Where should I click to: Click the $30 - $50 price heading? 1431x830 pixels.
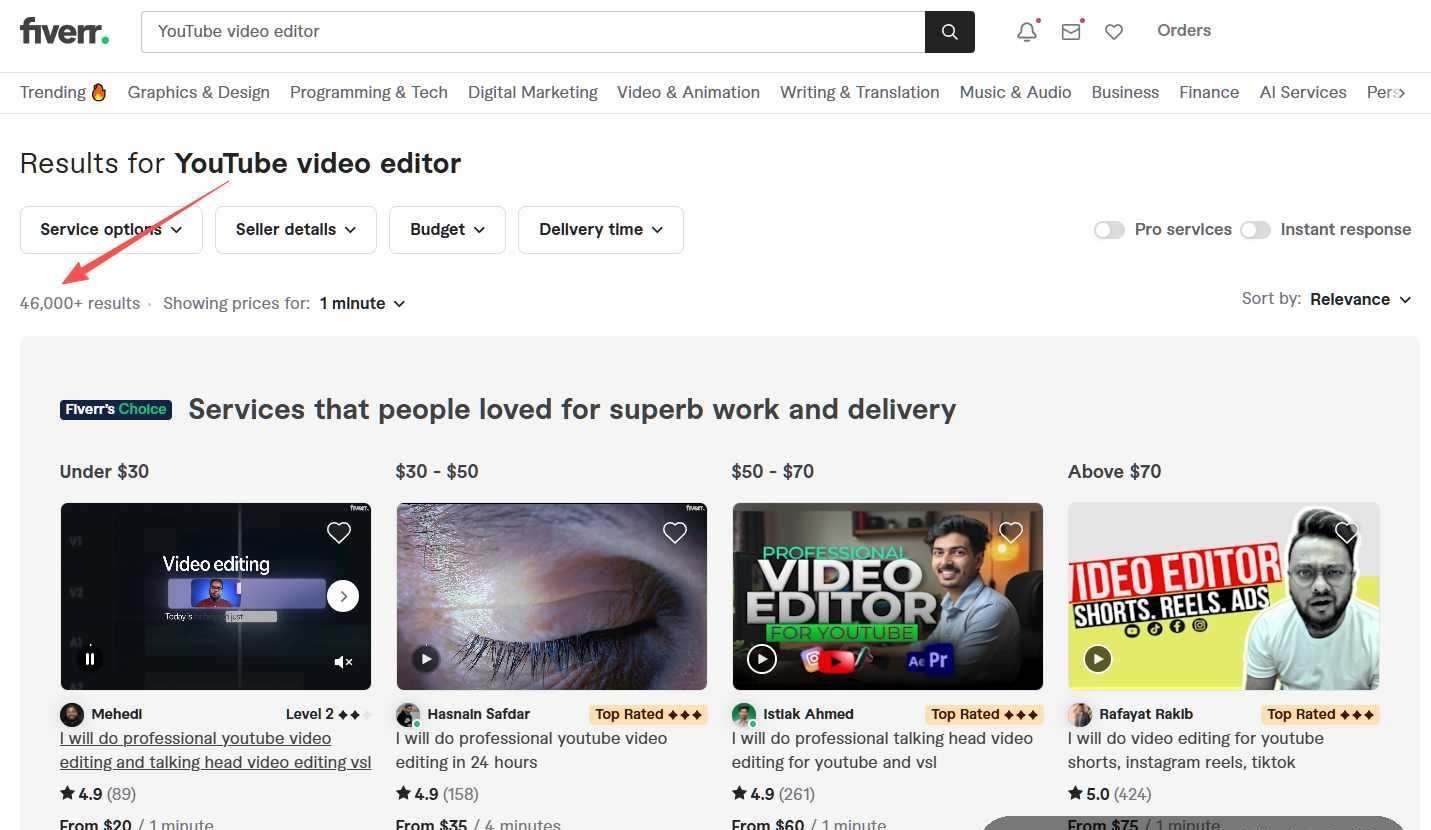click(x=437, y=471)
